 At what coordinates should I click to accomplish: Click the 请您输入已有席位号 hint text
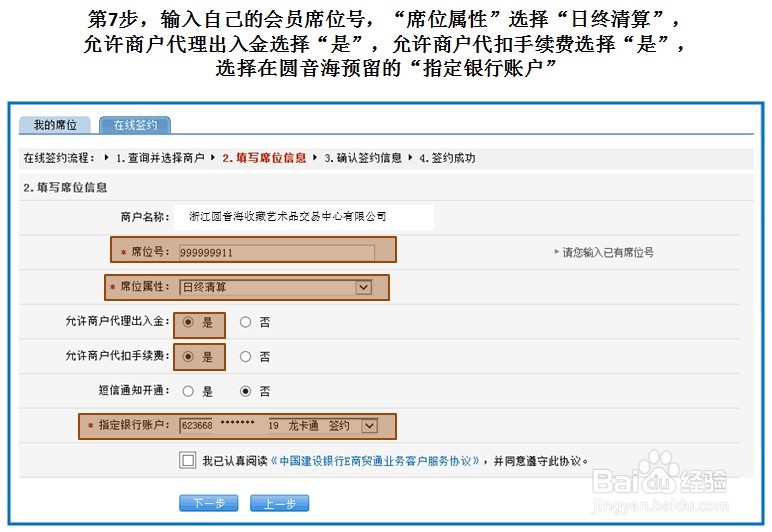click(608, 252)
